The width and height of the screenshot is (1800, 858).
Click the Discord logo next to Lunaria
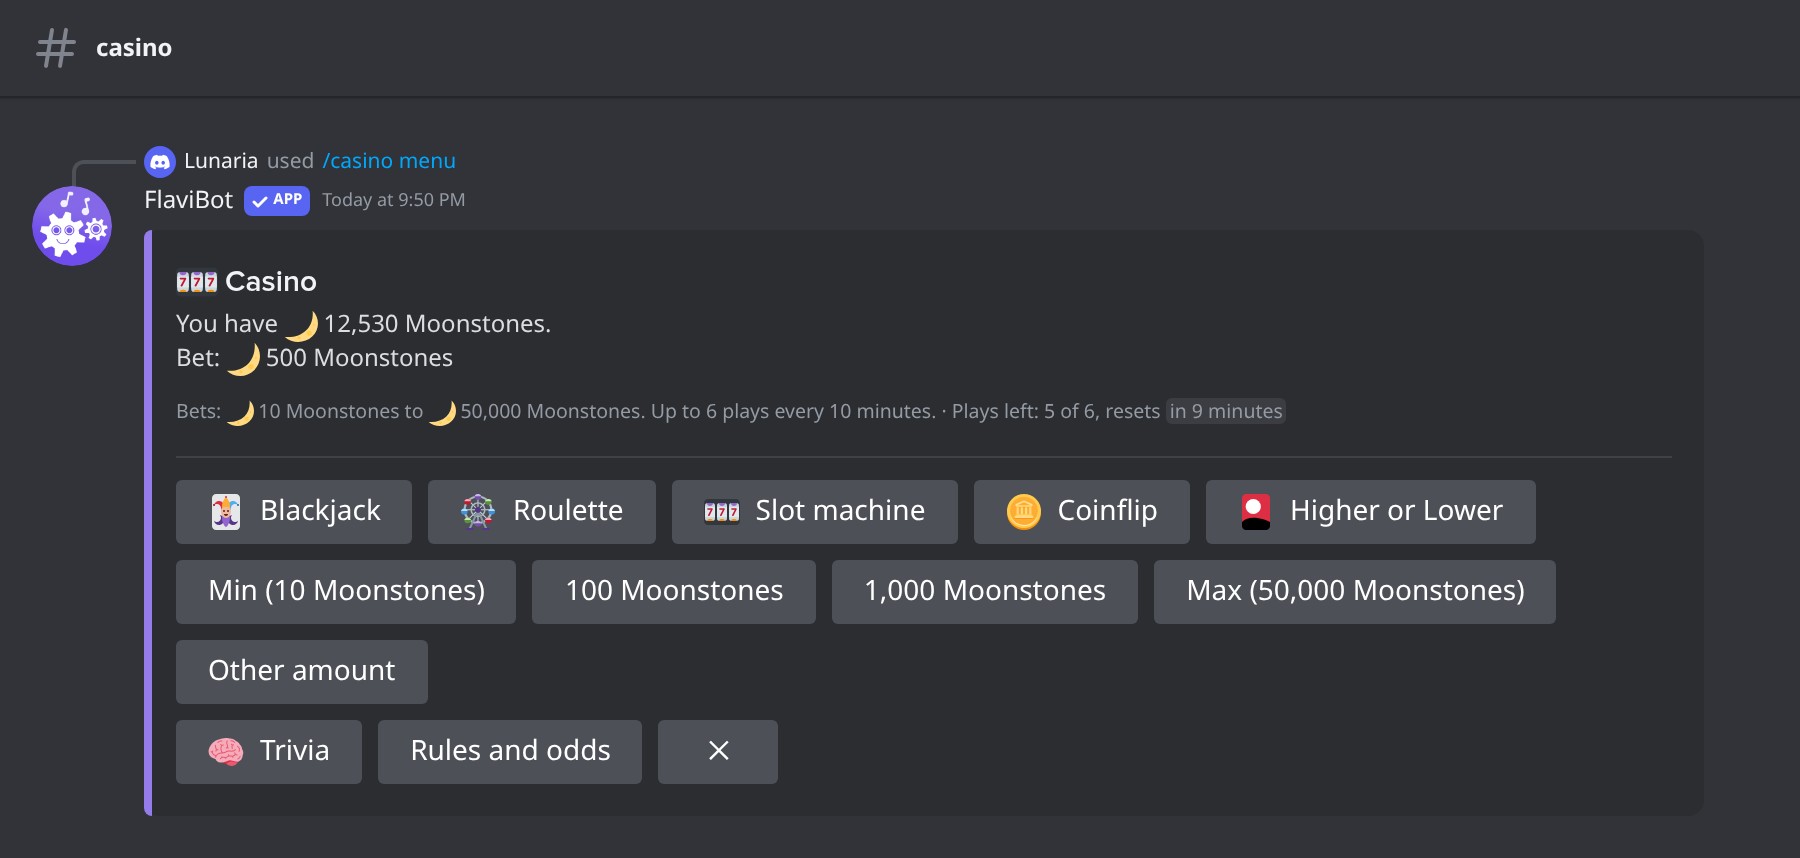160,161
